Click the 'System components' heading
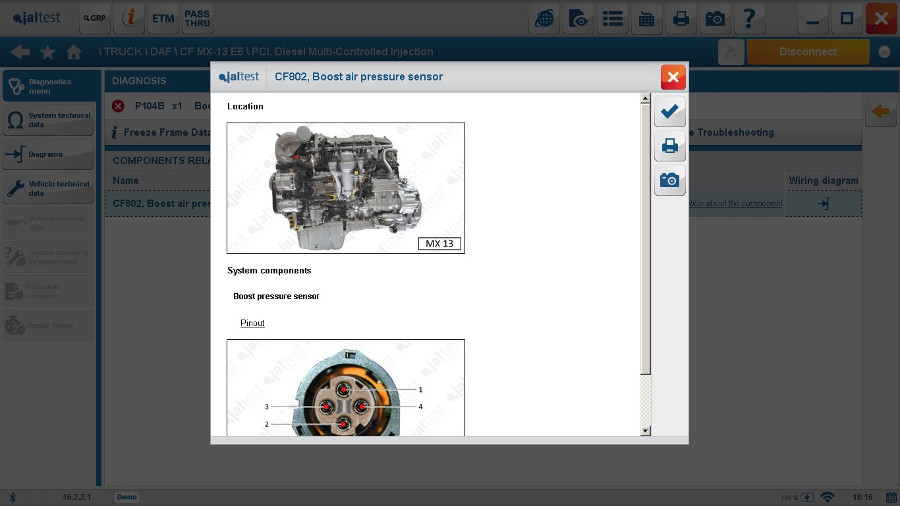This screenshot has width=900, height=506. pos(269,270)
